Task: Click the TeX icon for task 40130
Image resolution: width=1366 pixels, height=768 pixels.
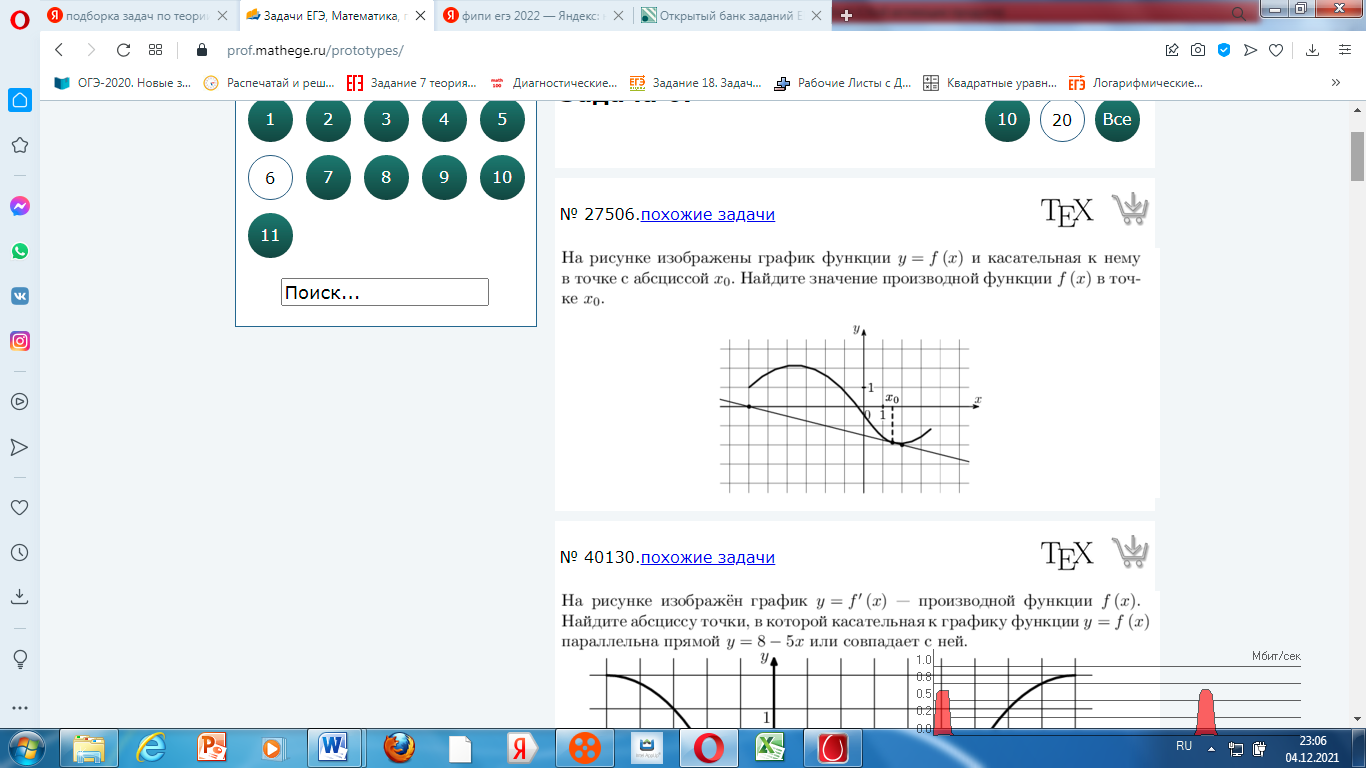Action: (1067, 553)
